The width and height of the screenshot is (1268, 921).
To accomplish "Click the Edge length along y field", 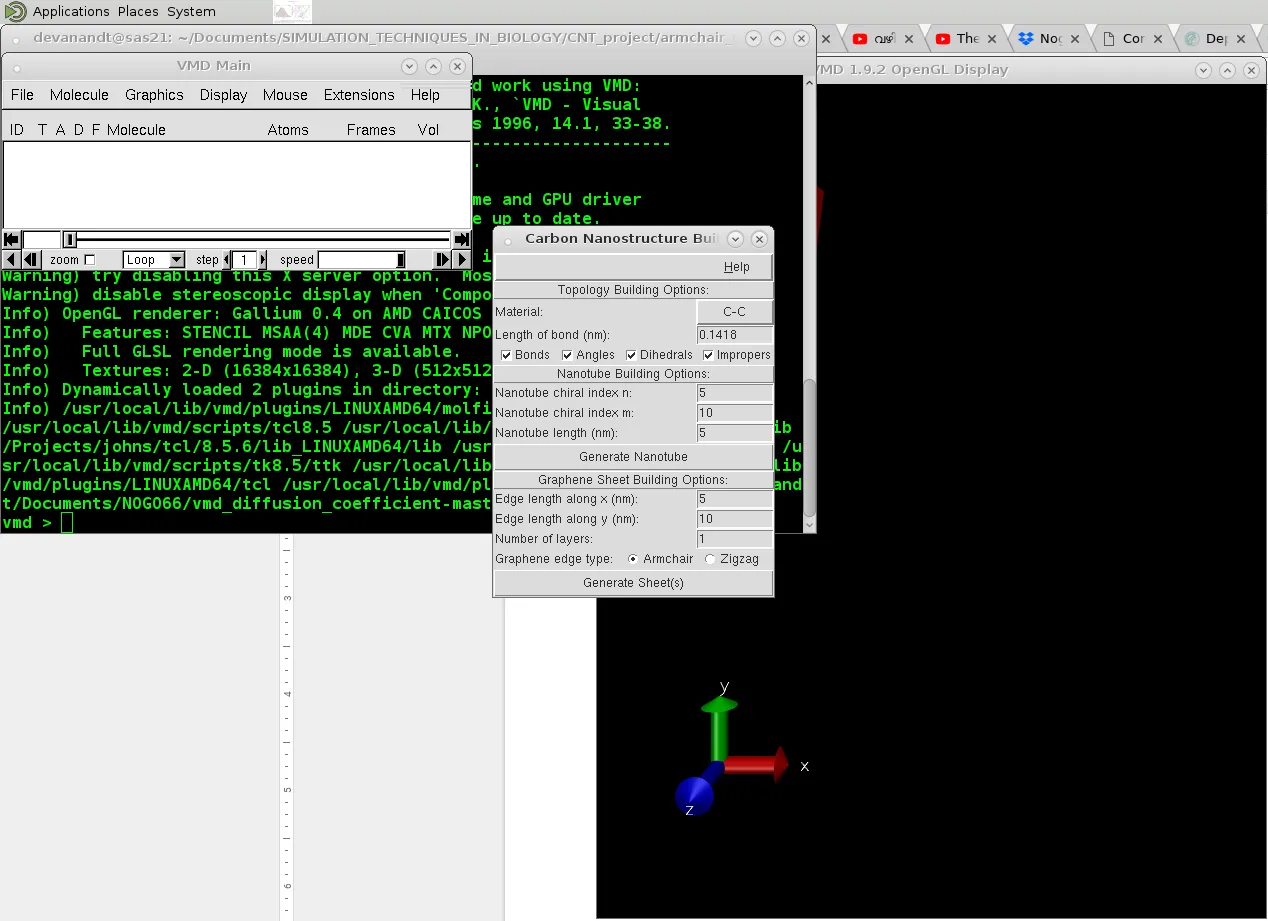I will 735,519.
